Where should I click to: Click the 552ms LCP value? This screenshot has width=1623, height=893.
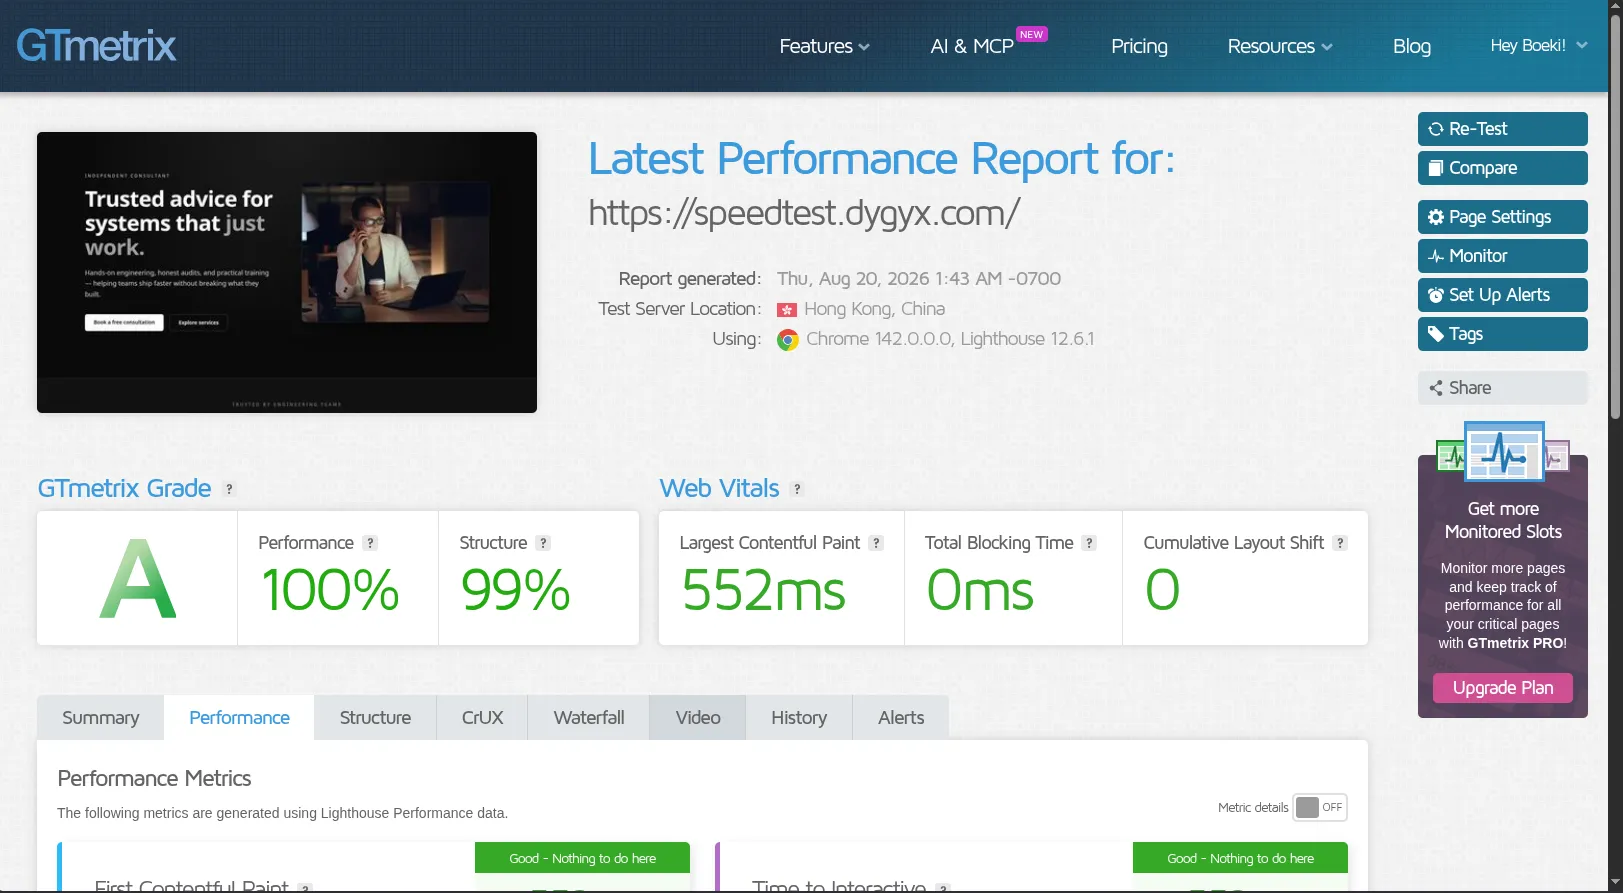tap(763, 590)
